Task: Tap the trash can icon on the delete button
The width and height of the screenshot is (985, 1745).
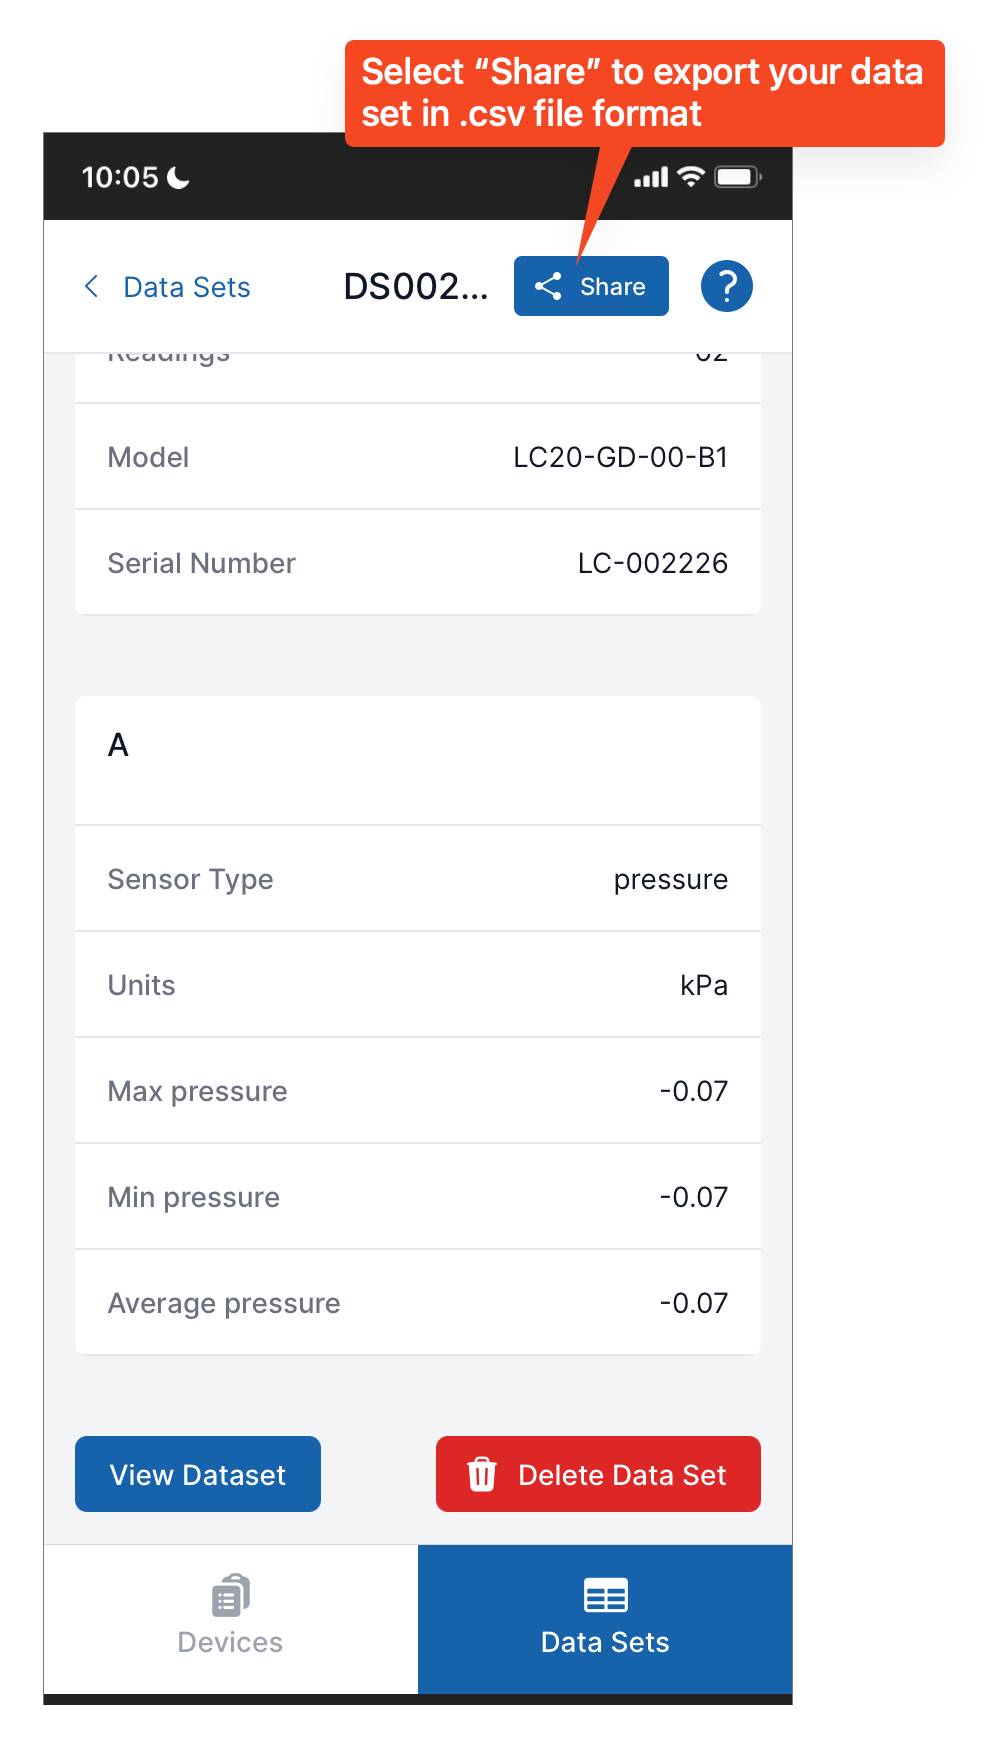Action: click(x=482, y=1474)
